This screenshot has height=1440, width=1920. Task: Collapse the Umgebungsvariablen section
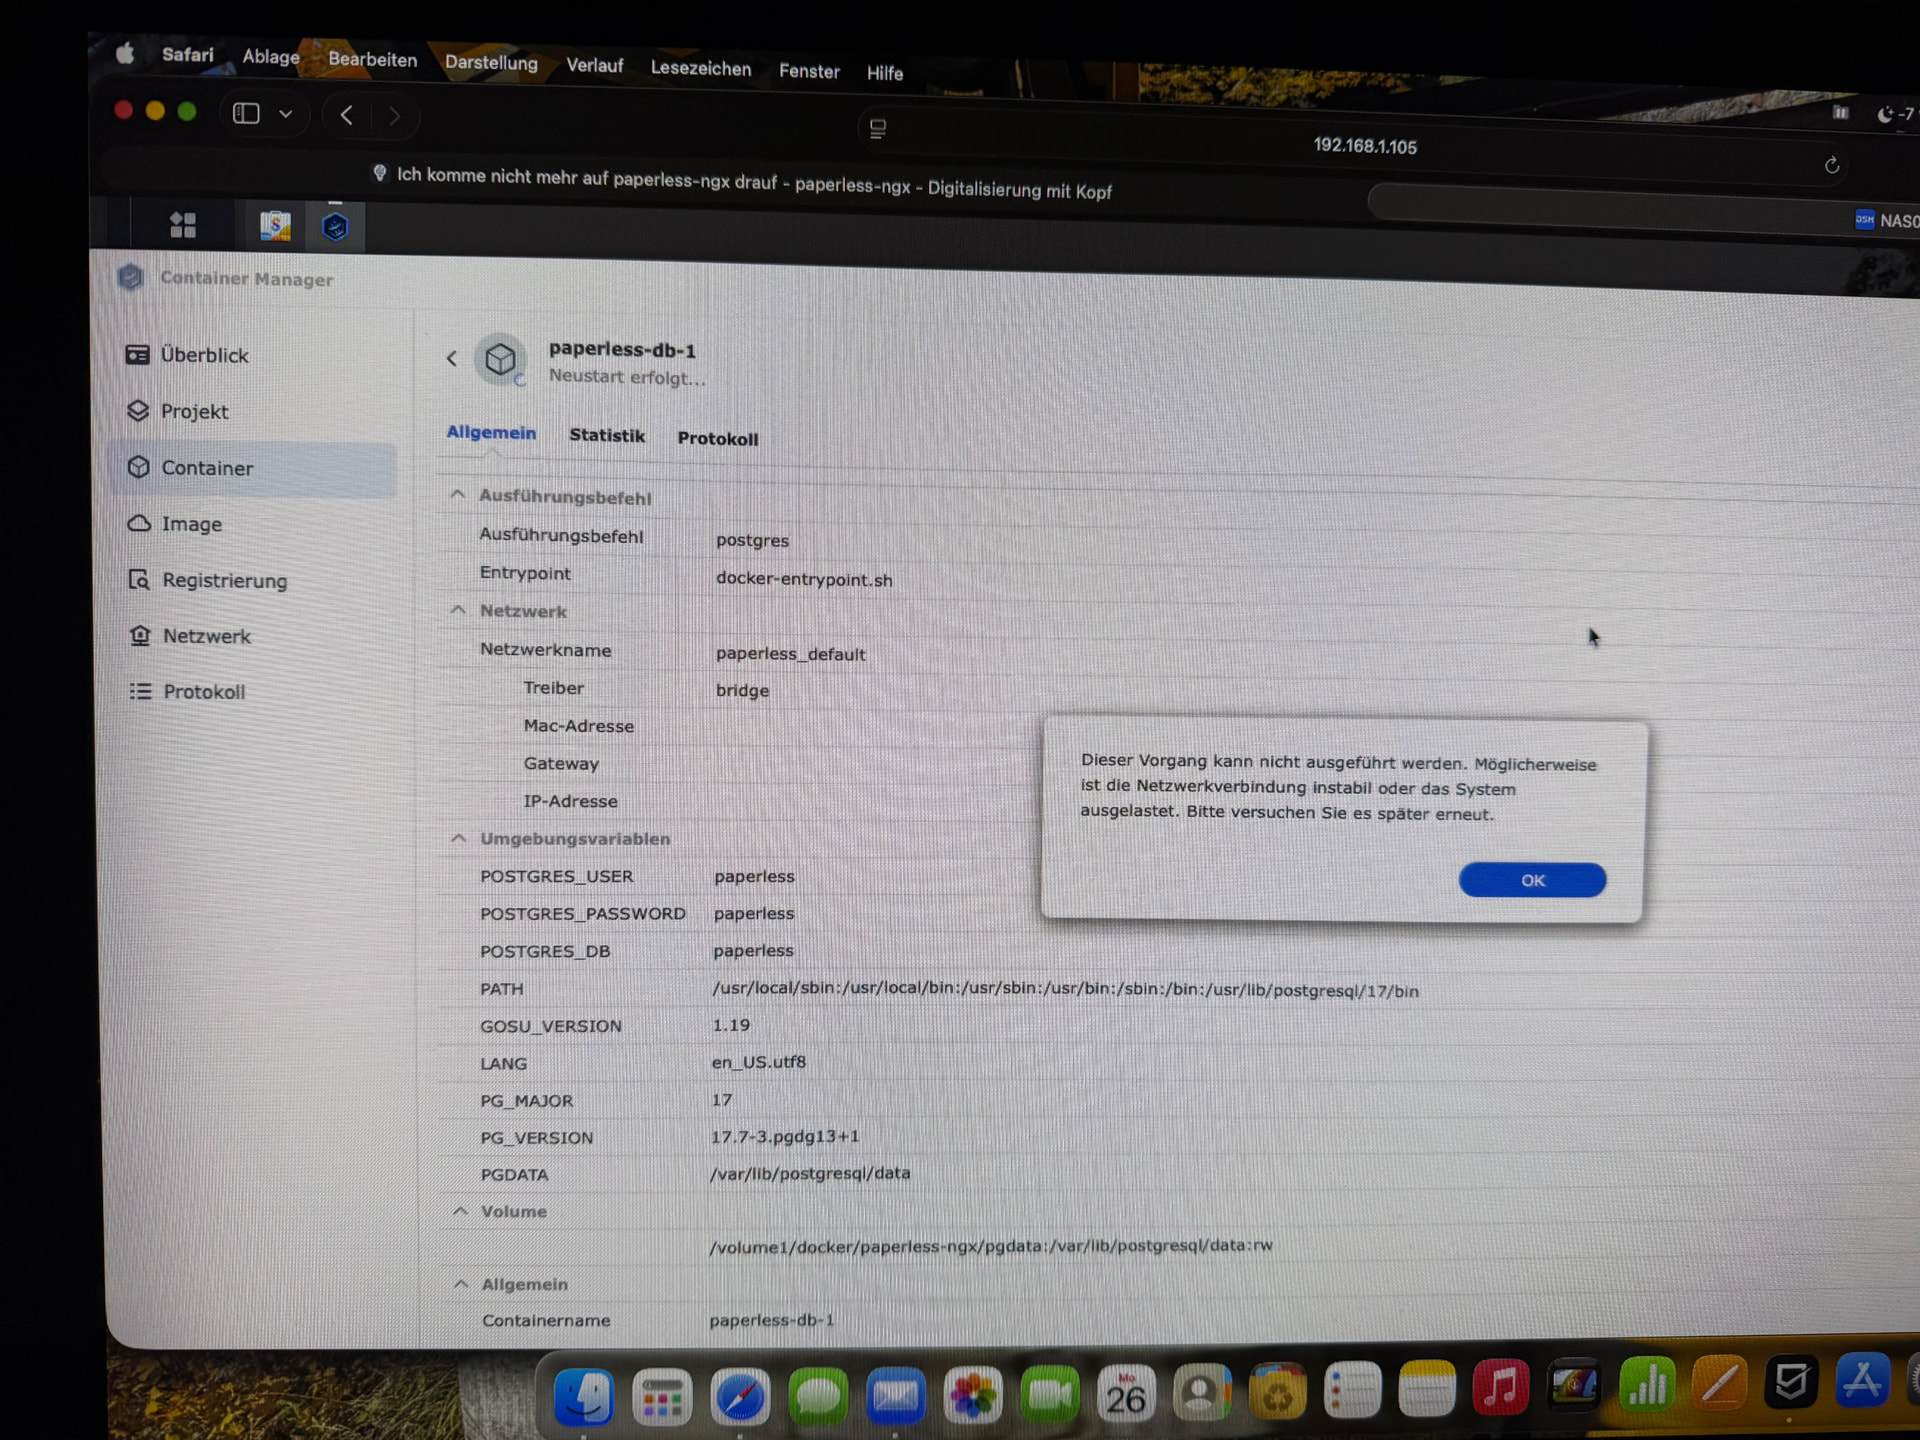[x=459, y=838]
